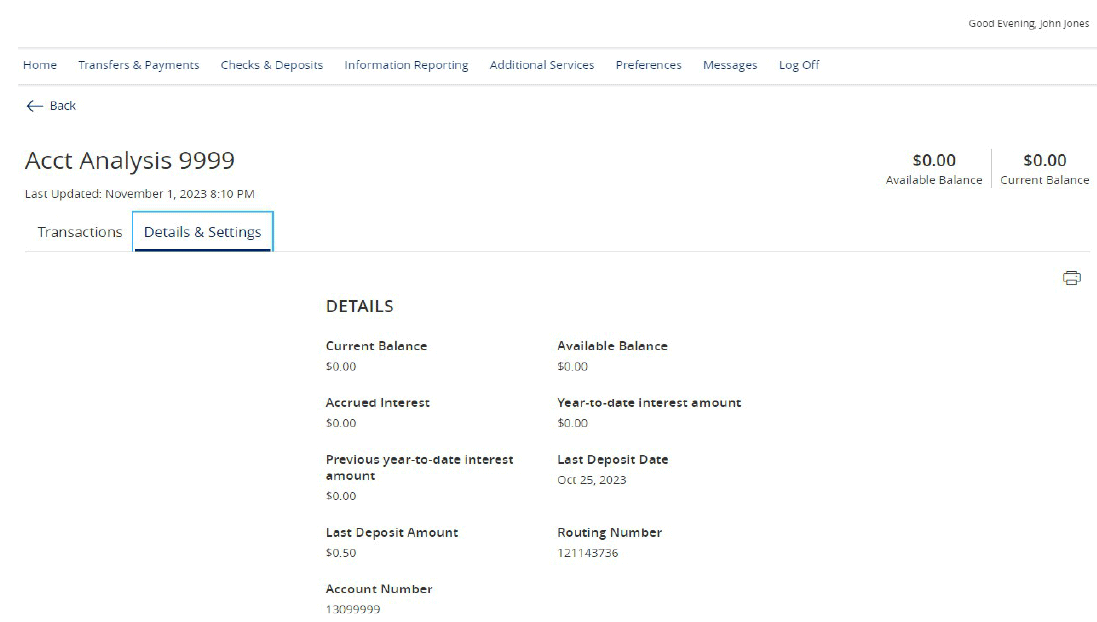Screen dimensions: 1097x622
Task: Click the Last Updated timestamp text
Action: tap(139, 194)
